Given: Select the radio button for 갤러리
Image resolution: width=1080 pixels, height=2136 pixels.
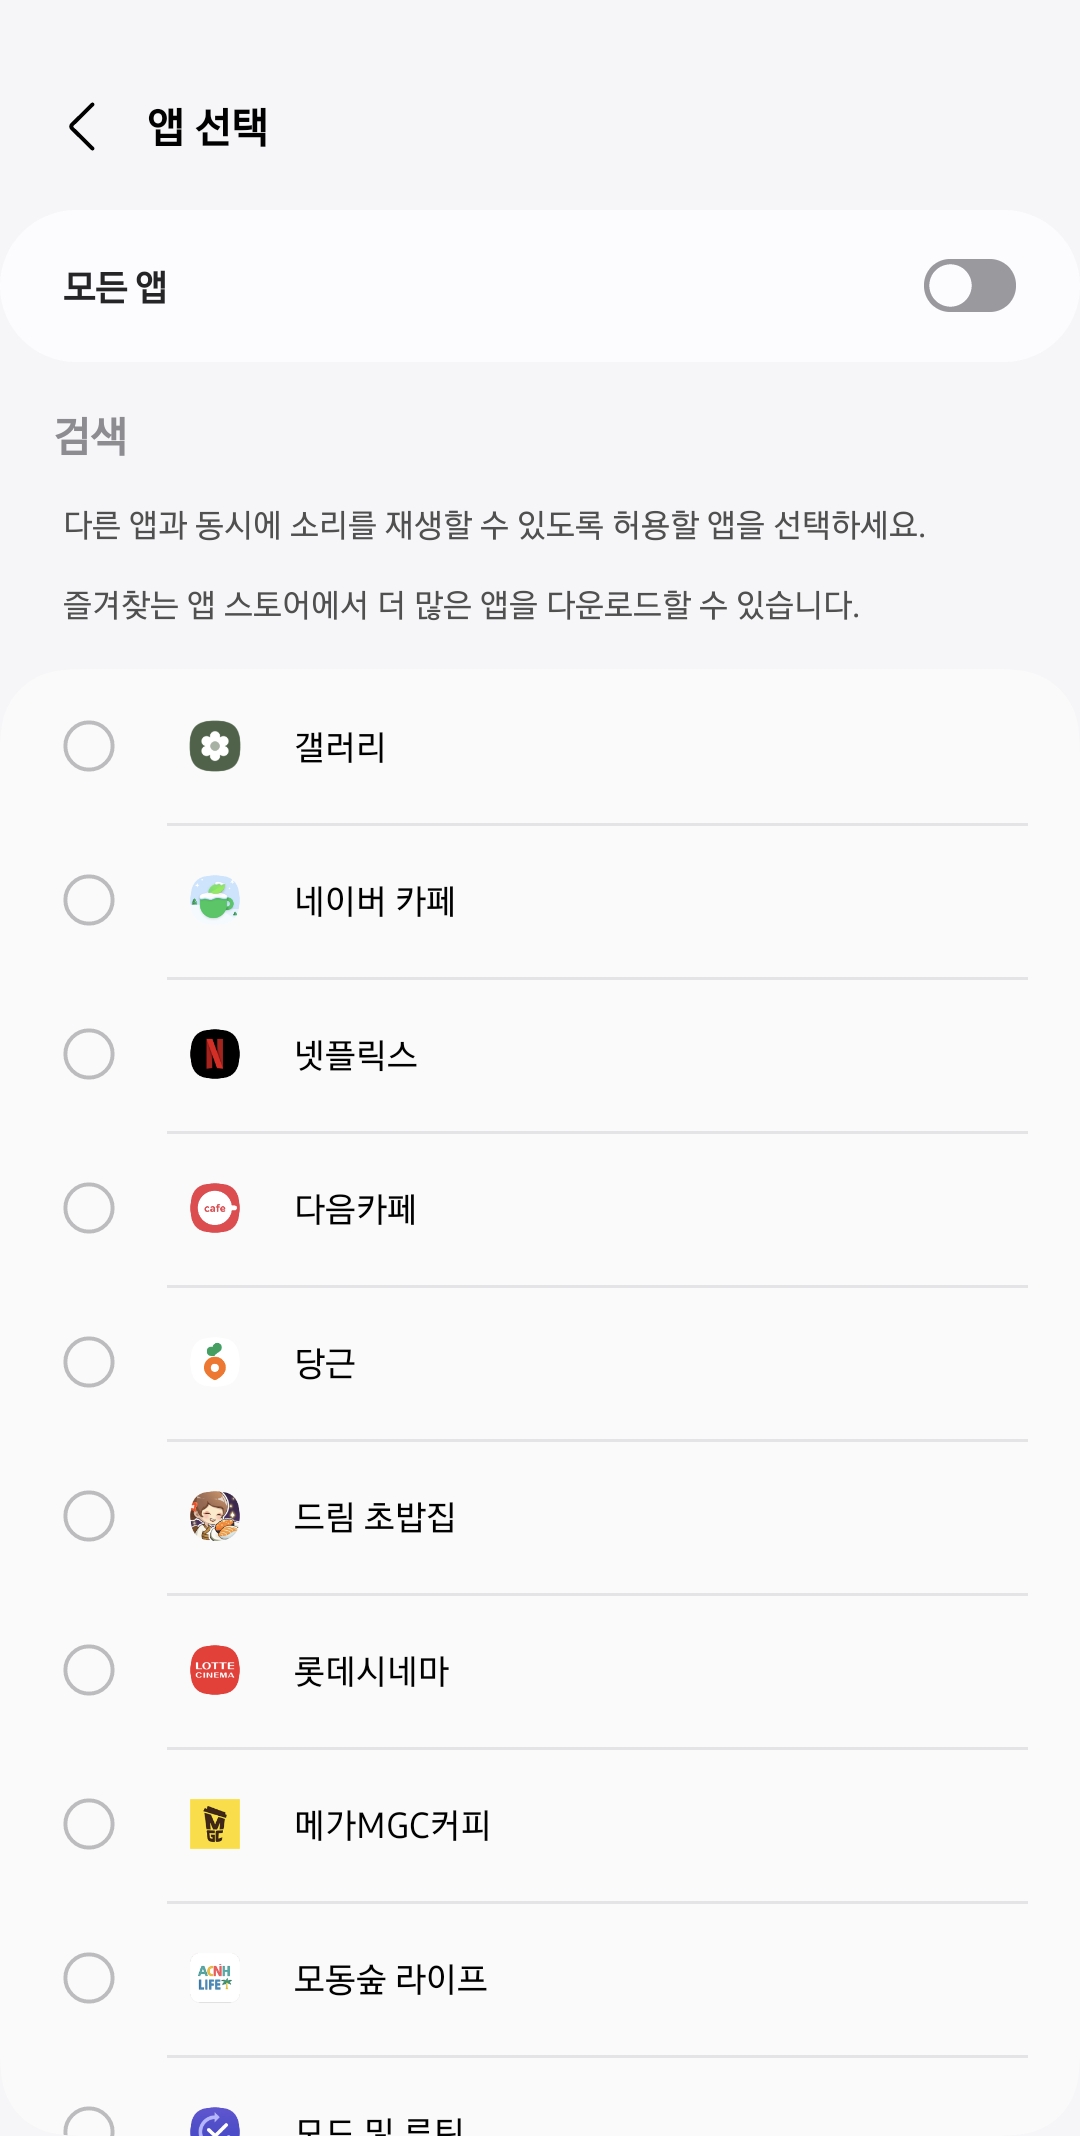Looking at the screenshot, I should tap(89, 746).
